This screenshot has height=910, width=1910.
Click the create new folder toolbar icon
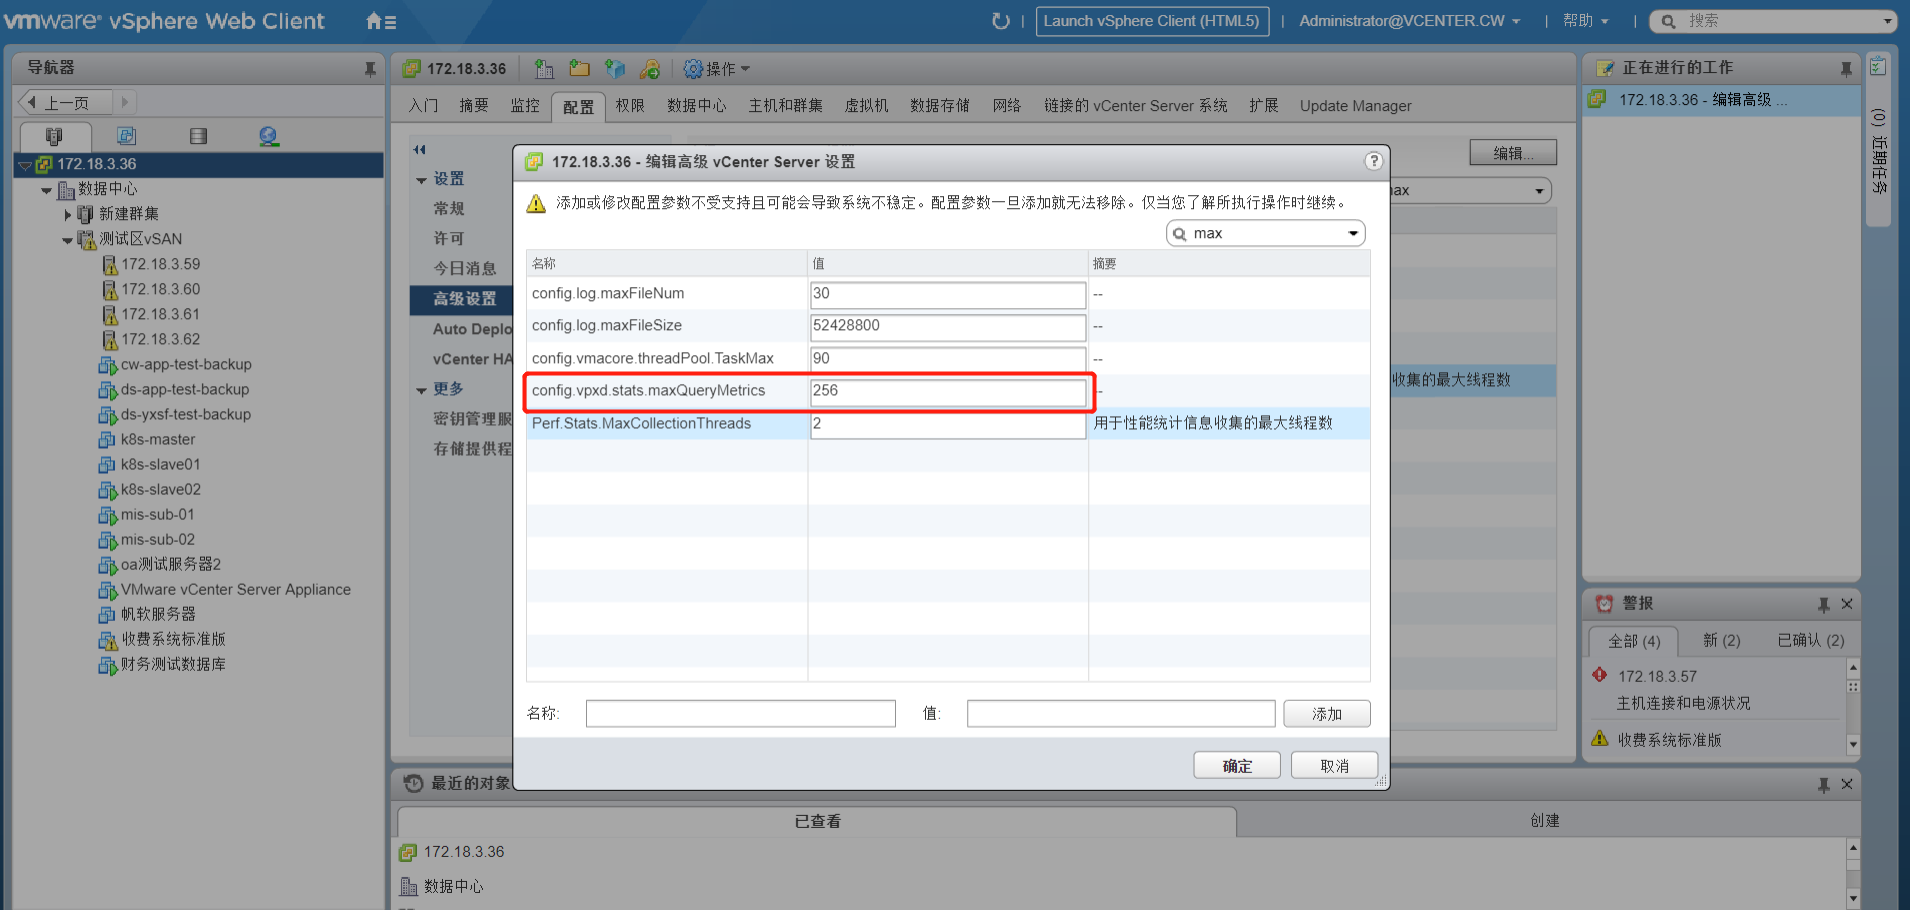pyautogui.click(x=579, y=68)
